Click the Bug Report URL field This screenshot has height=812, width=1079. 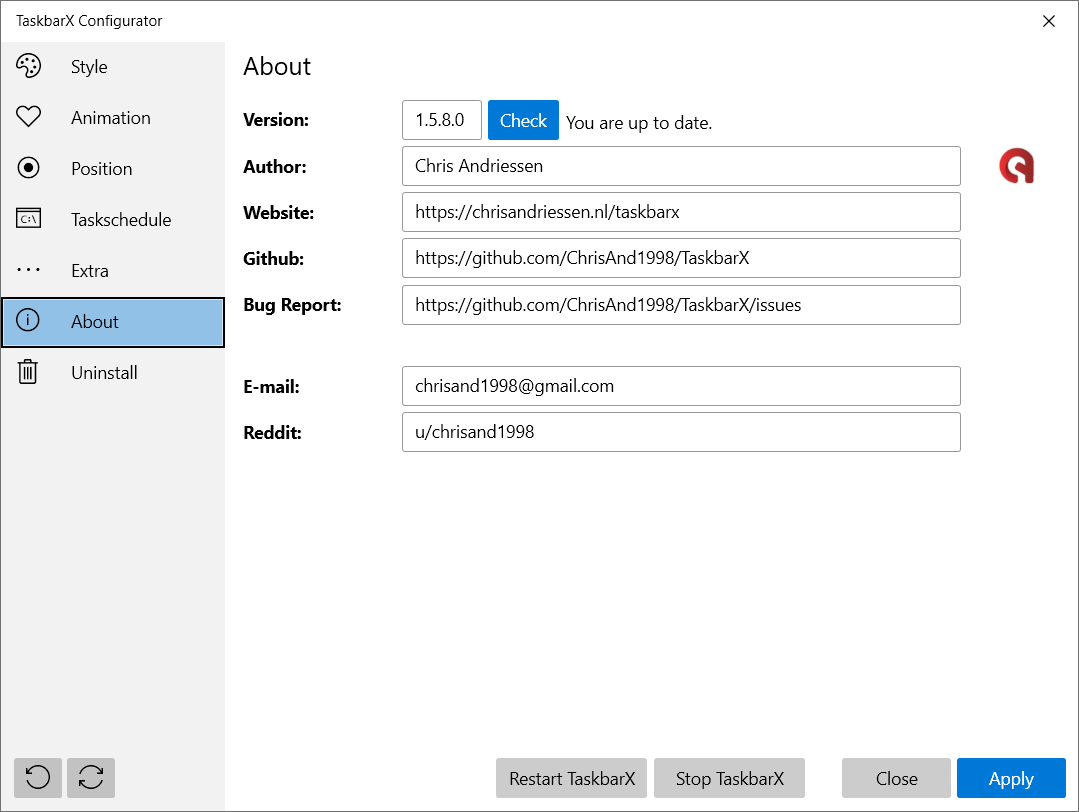(681, 305)
